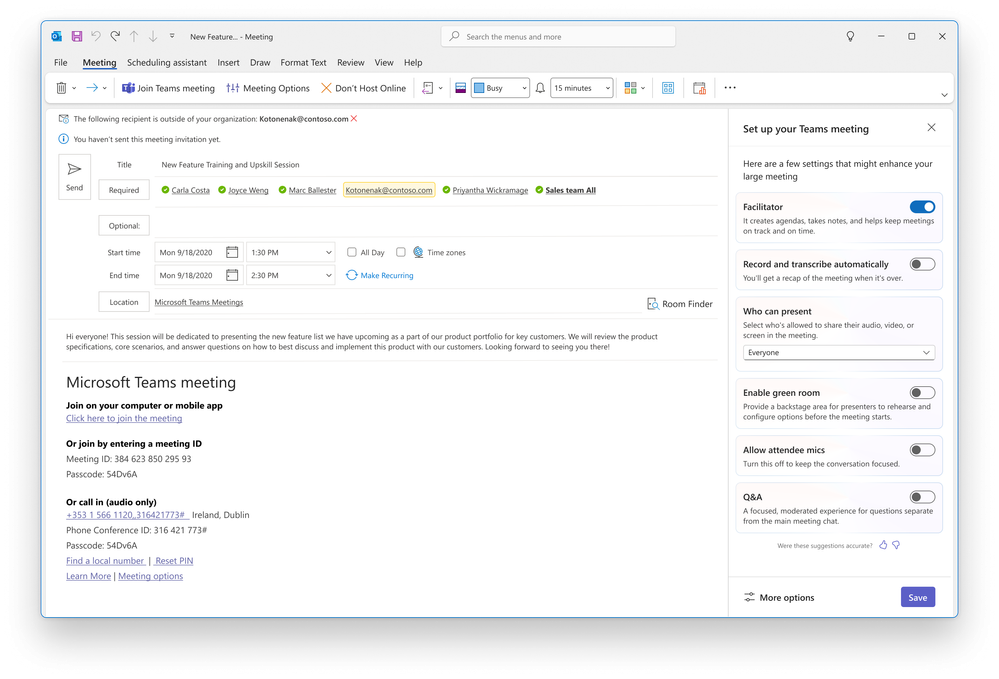Image resolution: width=999 pixels, height=679 pixels.
Task: Click the Forward arrow icon in ribbon
Action: click(x=92, y=88)
